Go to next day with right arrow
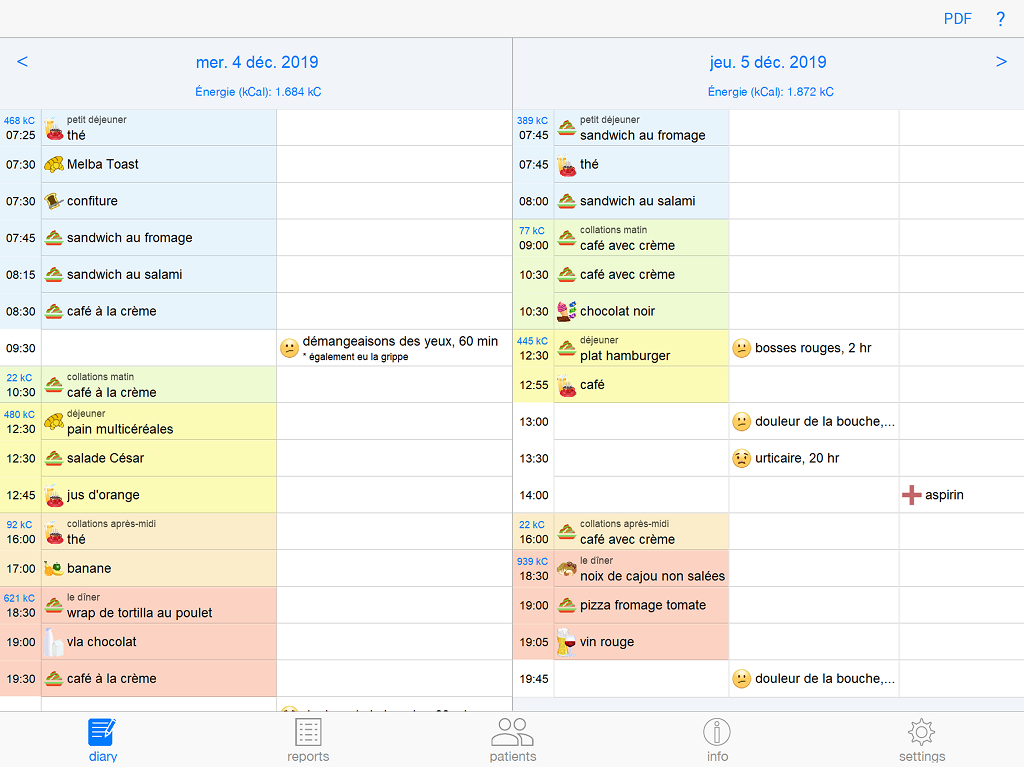Image resolution: width=1024 pixels, height=767 pixels. coord(1000,61)
